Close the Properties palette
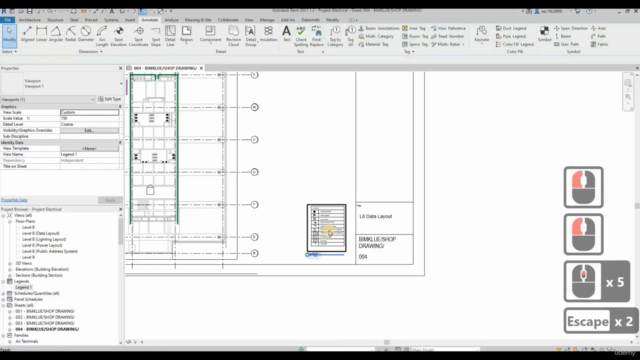The width and height of the screenshot is (640, 360). 120,68
